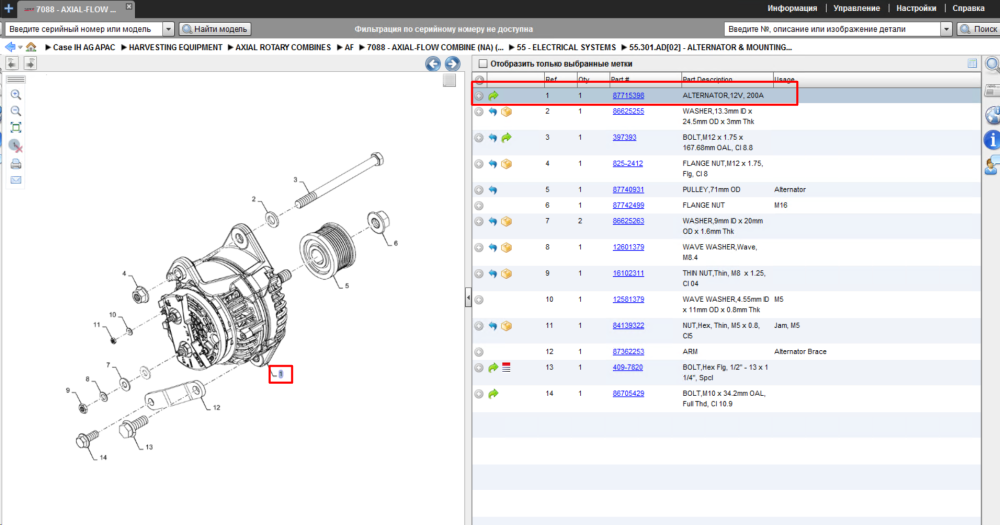
Task: Expand the diagram toolbar grip handle
Action: 16,80
